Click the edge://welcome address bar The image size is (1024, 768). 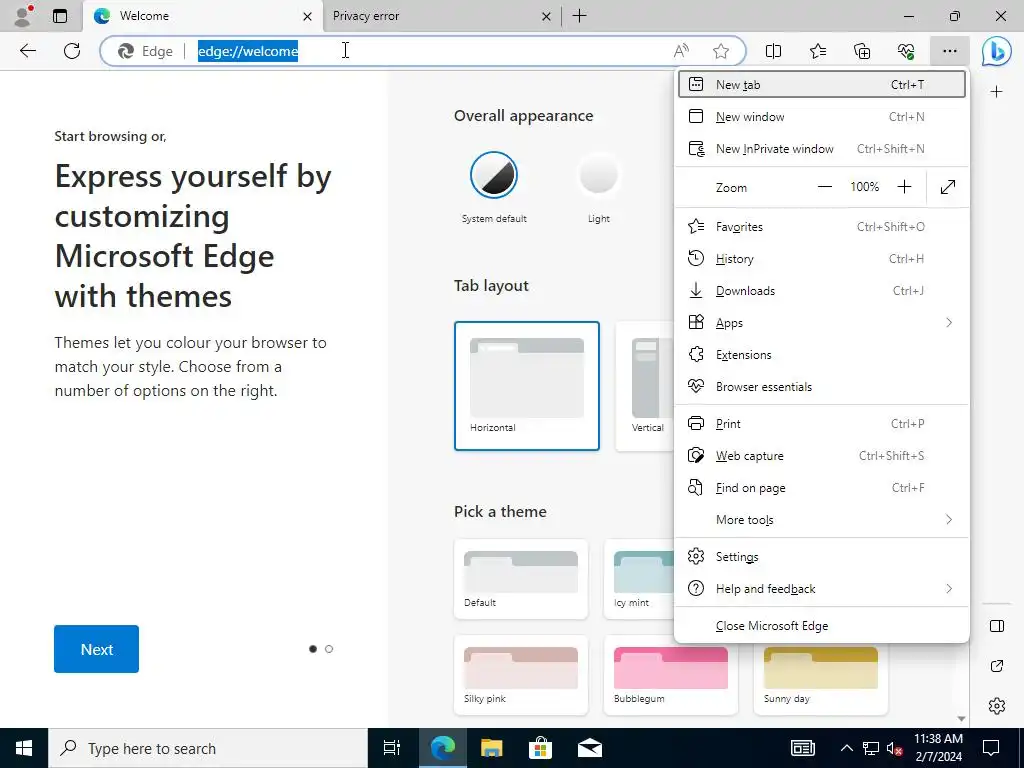tap(424, 51)
